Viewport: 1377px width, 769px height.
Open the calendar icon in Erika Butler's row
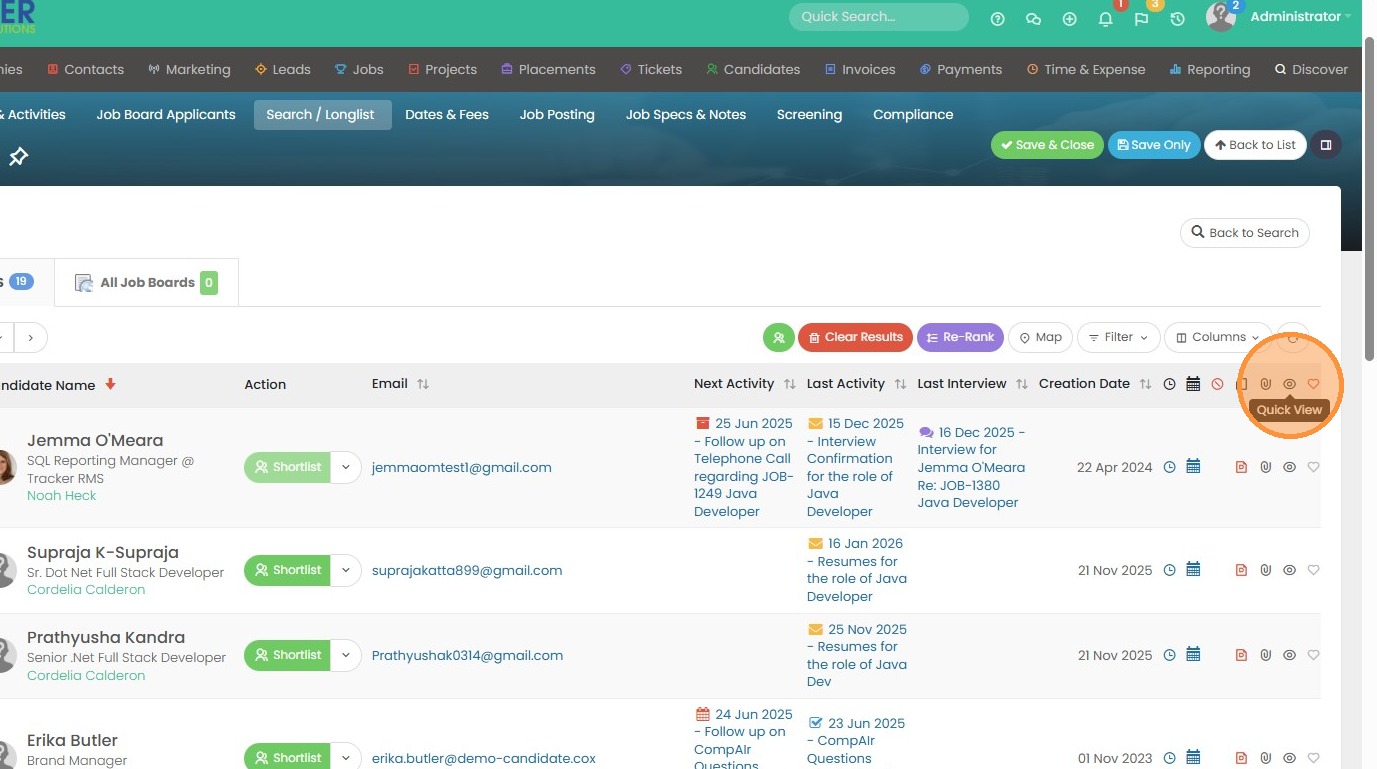point(1193,758)
